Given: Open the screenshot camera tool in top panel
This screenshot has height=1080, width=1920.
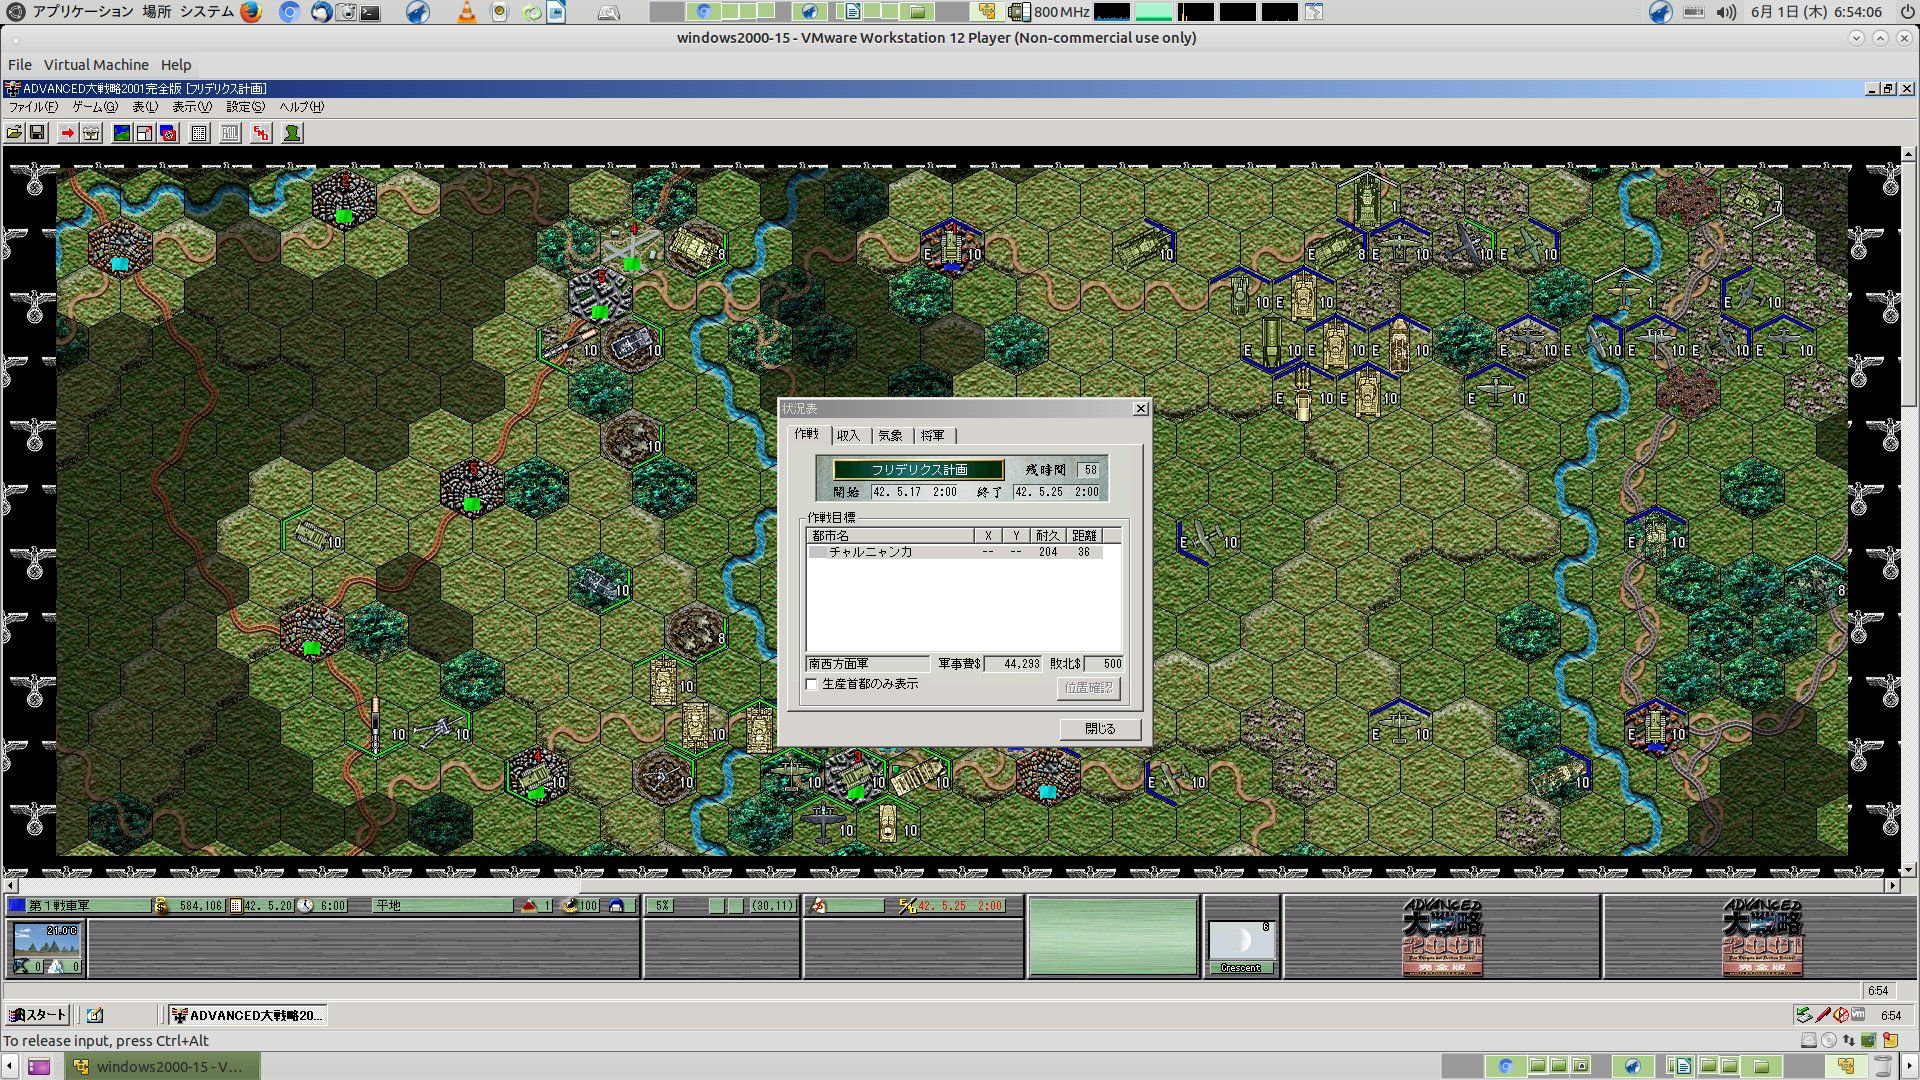Looking at the screenshot, I should [347, 12].
